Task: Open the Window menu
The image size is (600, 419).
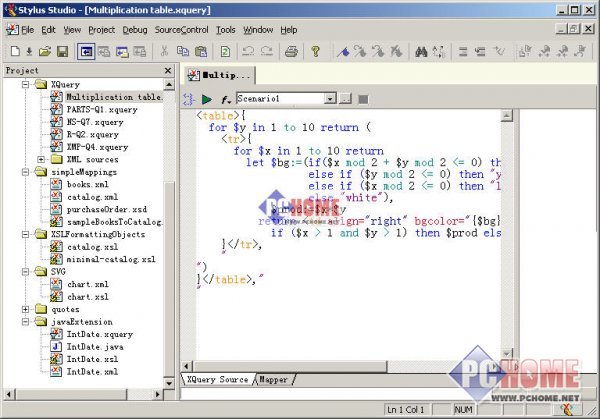Action: (x=258, y=30)
